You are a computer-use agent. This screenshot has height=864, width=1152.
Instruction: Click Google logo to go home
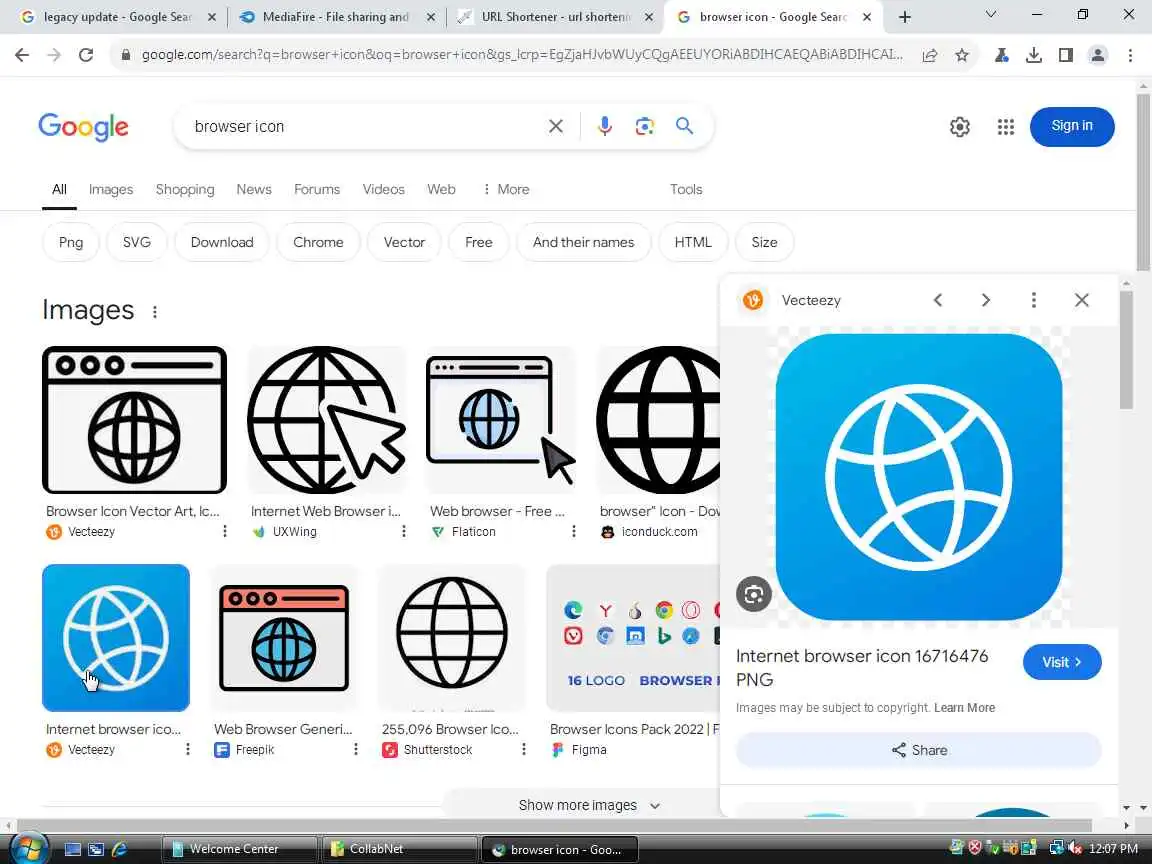(83, 127)
